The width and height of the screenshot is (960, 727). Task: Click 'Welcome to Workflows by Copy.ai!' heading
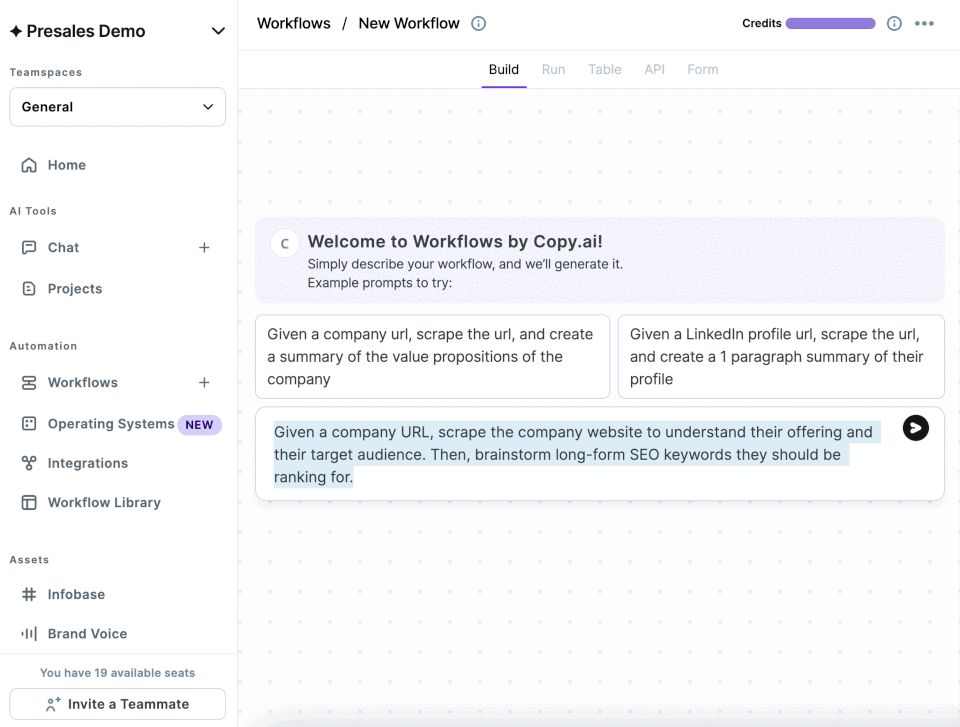coord(455,241)
